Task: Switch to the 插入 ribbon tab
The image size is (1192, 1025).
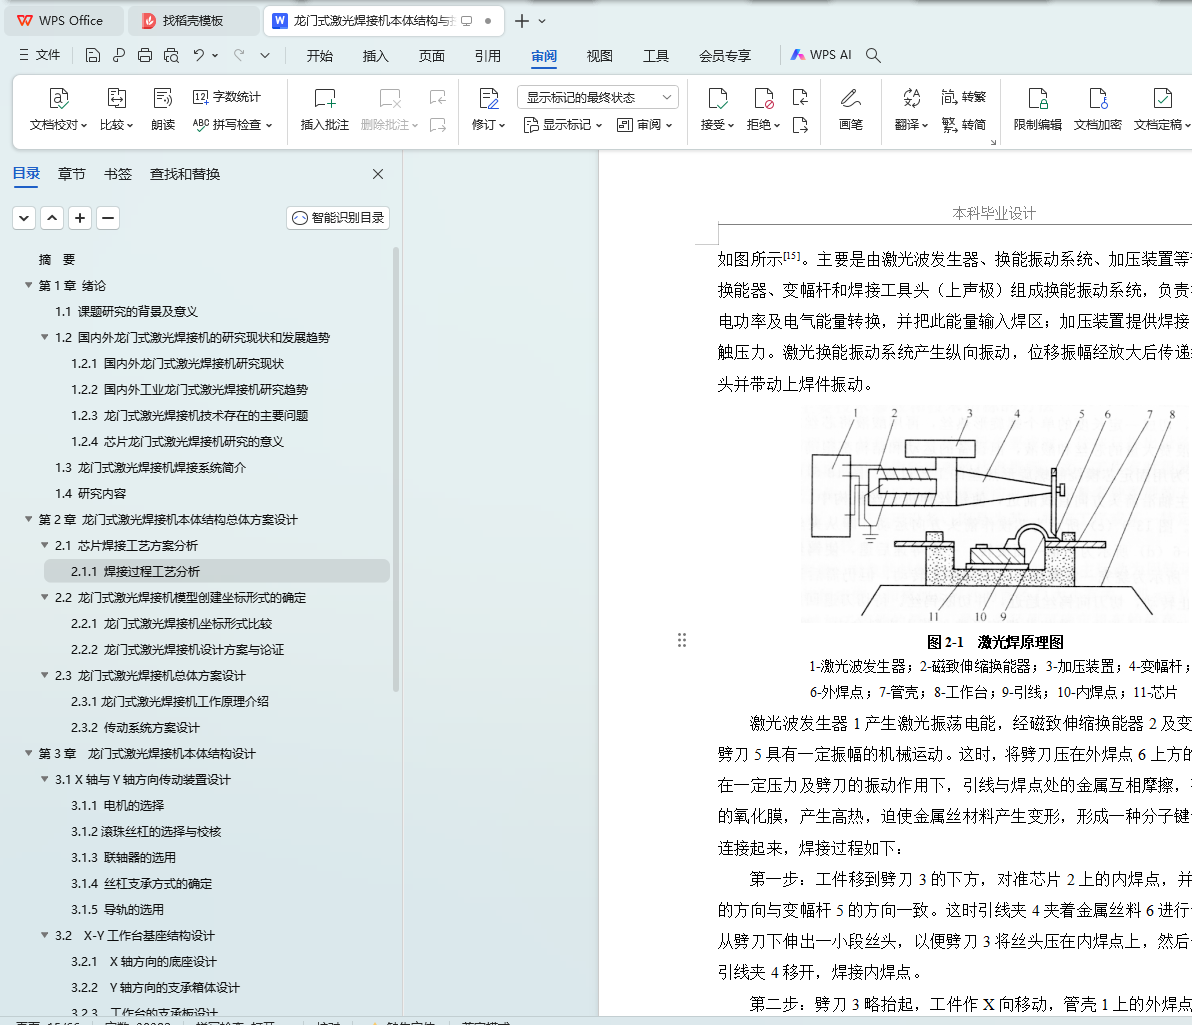Action: pyautogui.click(x=376, y=56)
